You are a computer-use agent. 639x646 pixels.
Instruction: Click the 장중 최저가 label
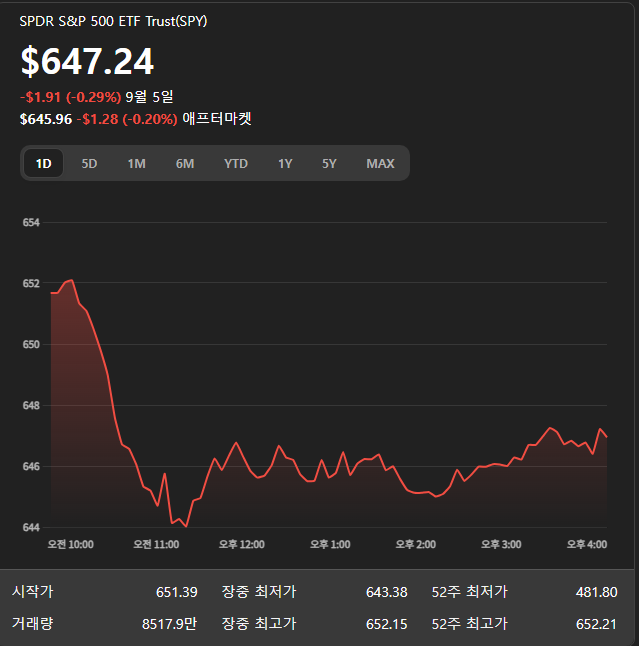click(x=259, y=592)
